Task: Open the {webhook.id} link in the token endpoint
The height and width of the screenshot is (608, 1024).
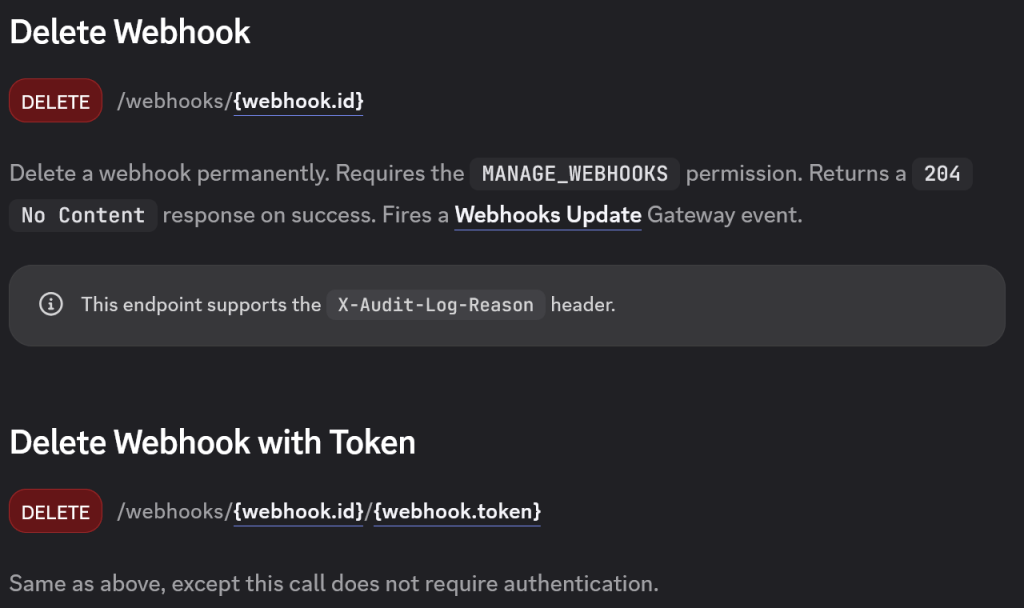Action: point(298,512)
